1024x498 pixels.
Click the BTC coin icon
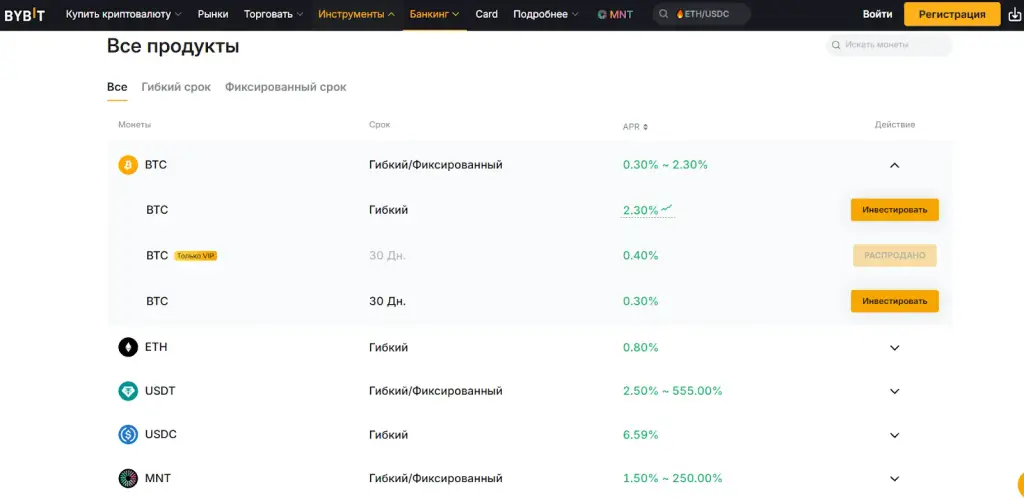pyautogui.click(x=128, y=165)
